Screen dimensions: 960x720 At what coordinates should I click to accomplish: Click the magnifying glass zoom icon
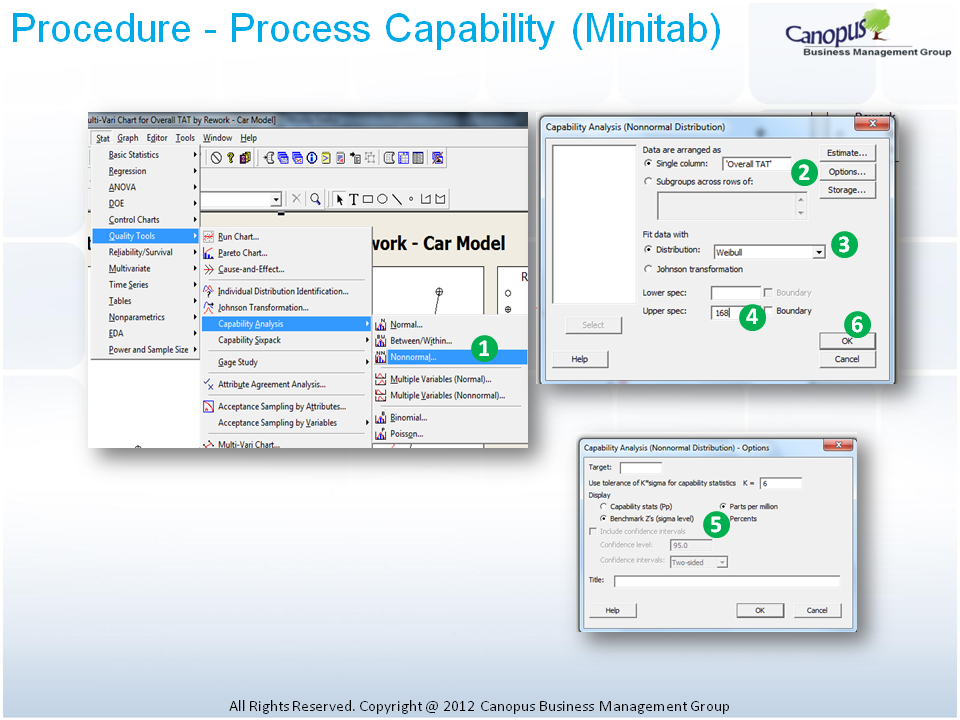coord(315,199)
